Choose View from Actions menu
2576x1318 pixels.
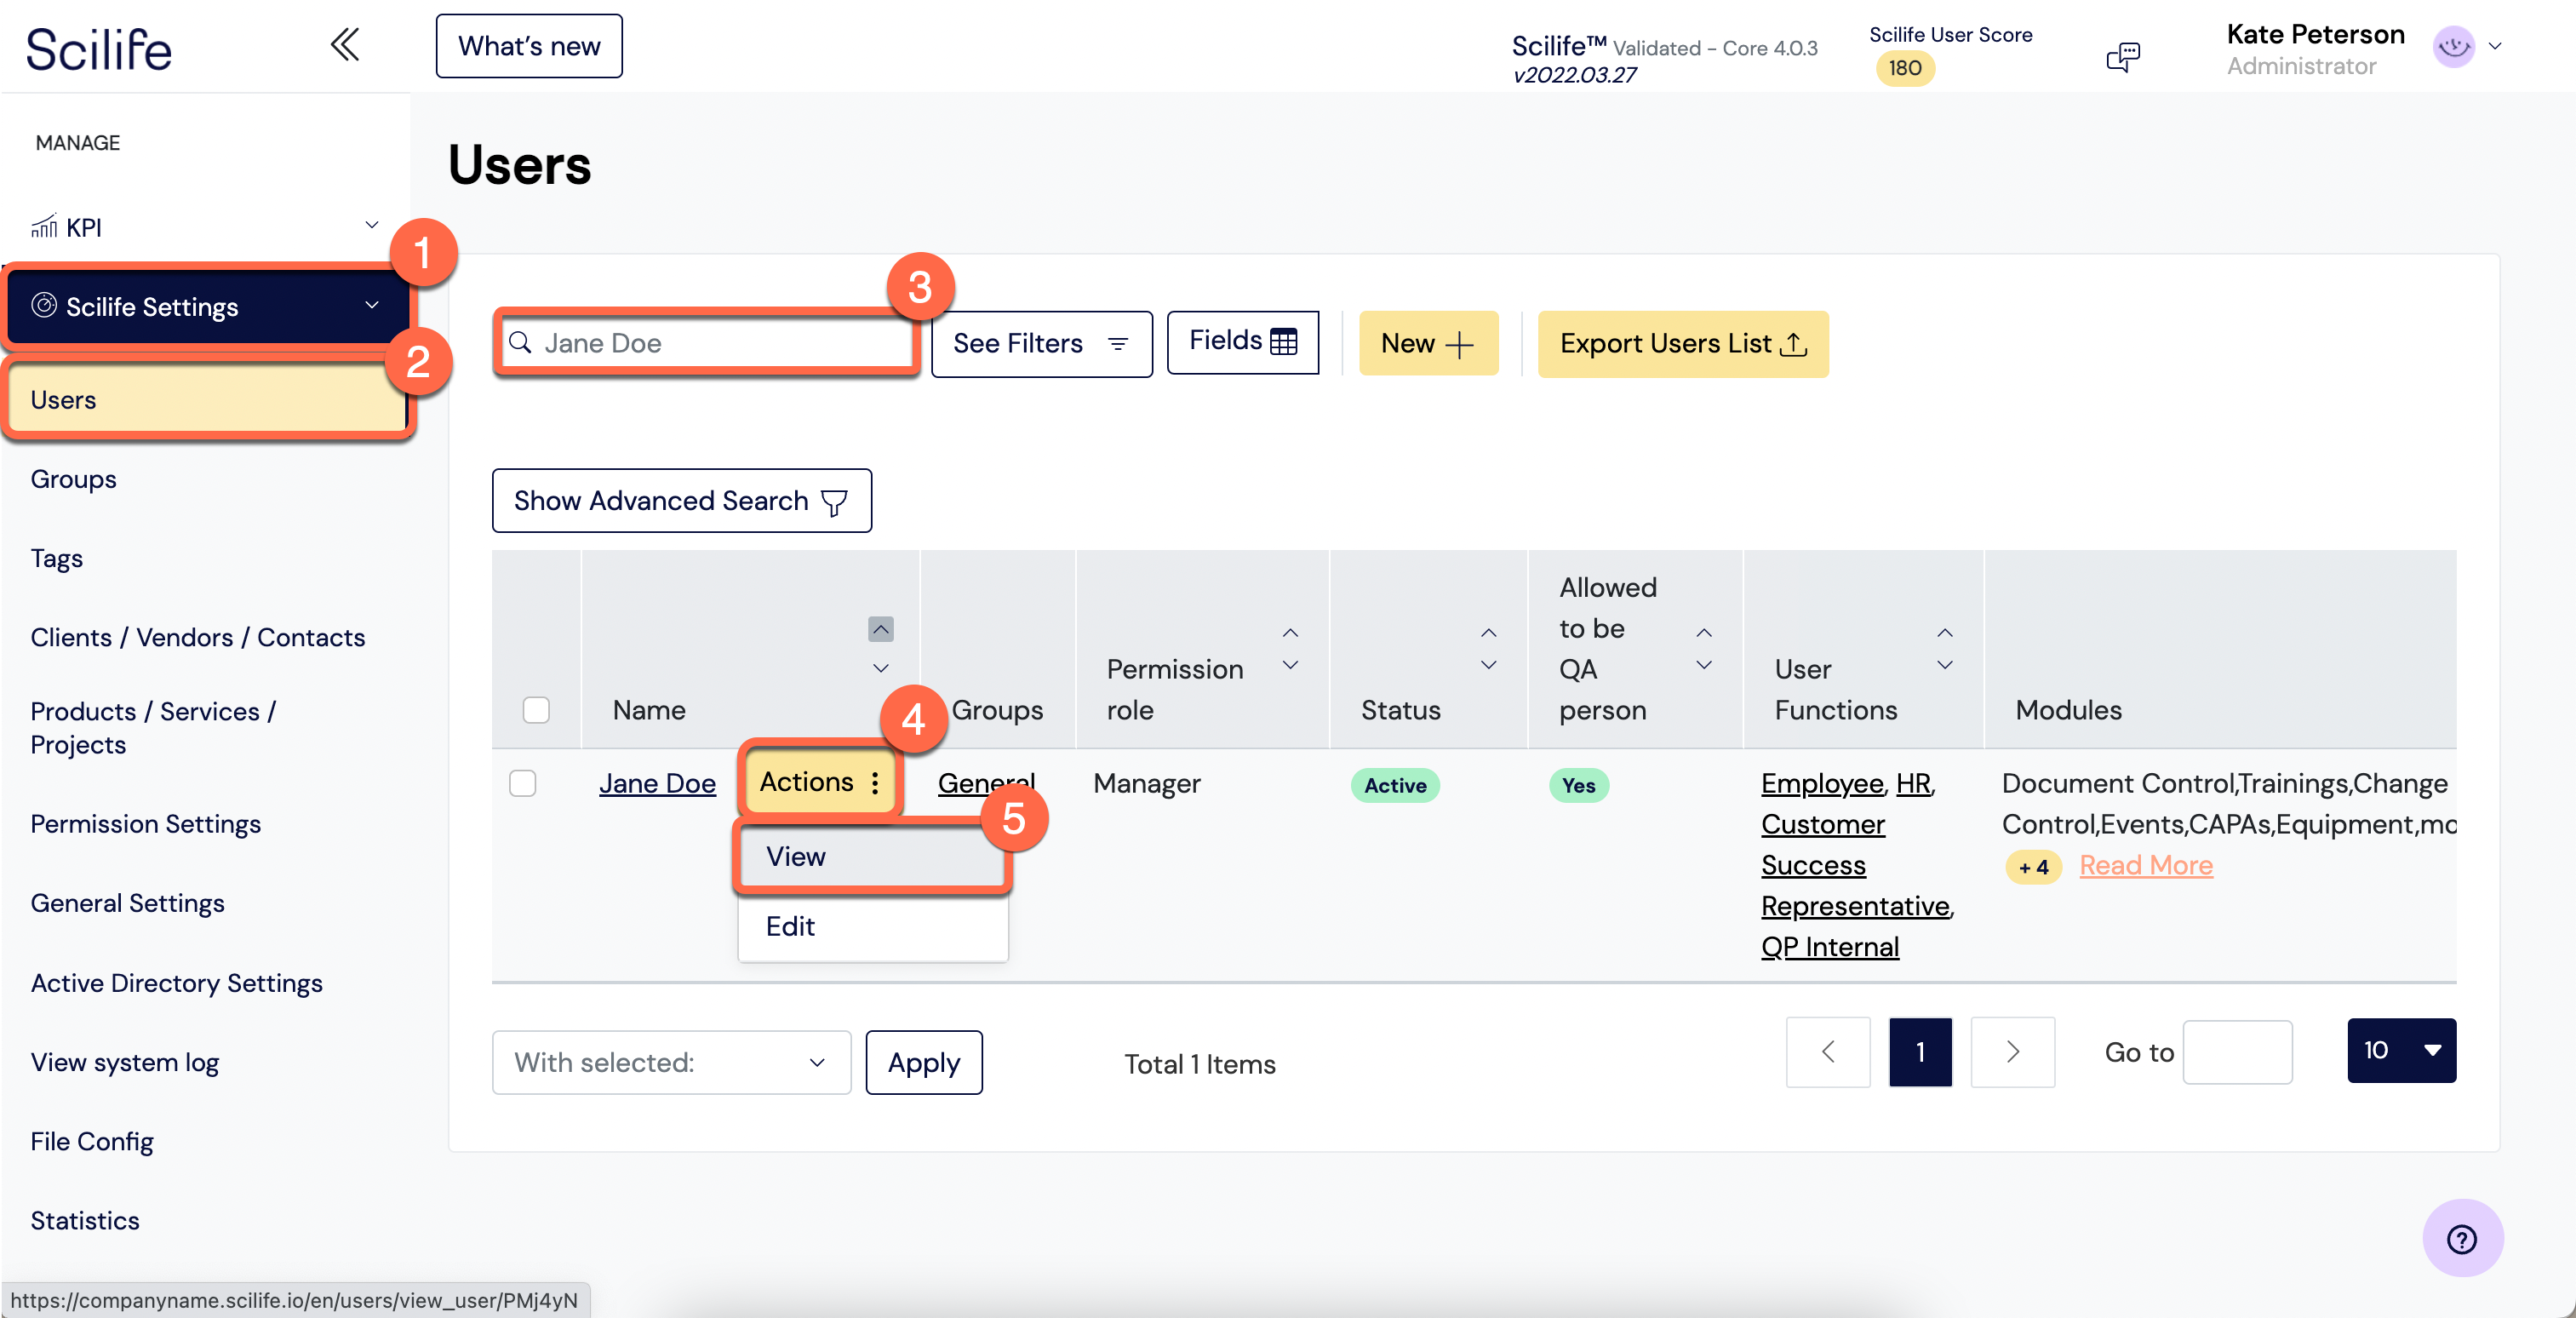(x=872, y=856)
